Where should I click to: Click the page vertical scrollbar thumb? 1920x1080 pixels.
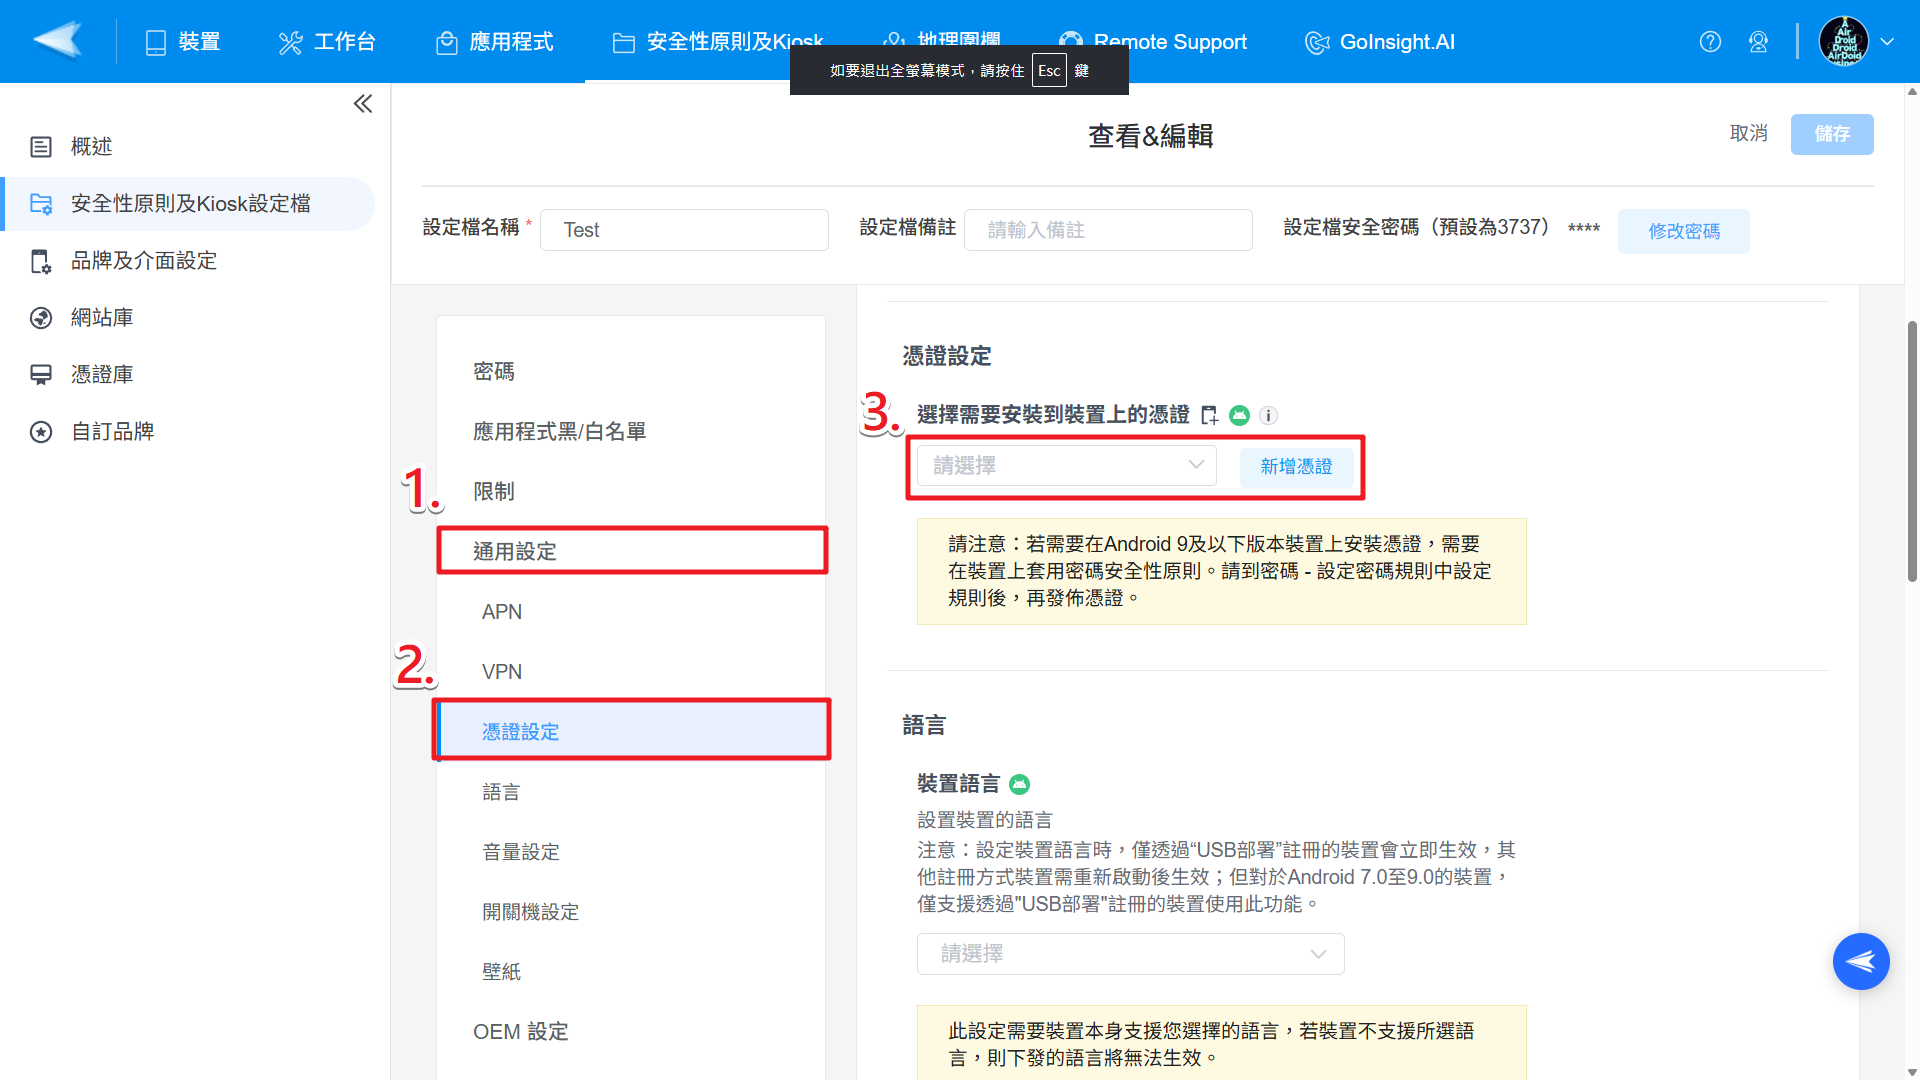(1912, 450)
